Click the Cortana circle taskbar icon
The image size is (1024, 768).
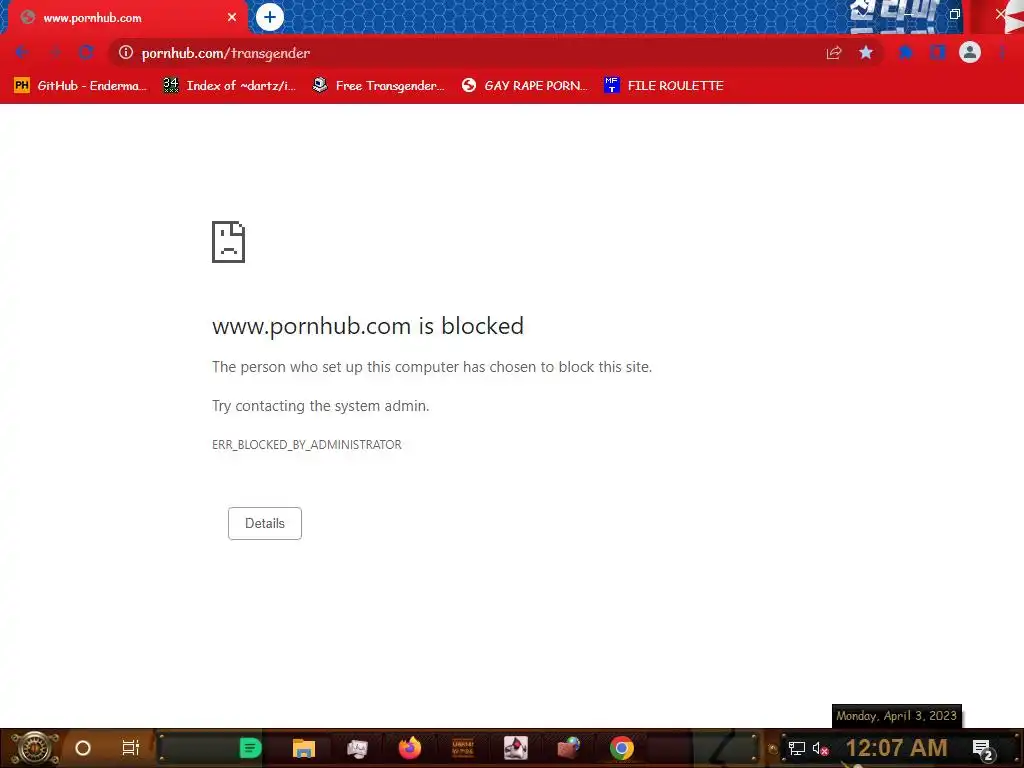pyautogui.click(x=83, y=748)
